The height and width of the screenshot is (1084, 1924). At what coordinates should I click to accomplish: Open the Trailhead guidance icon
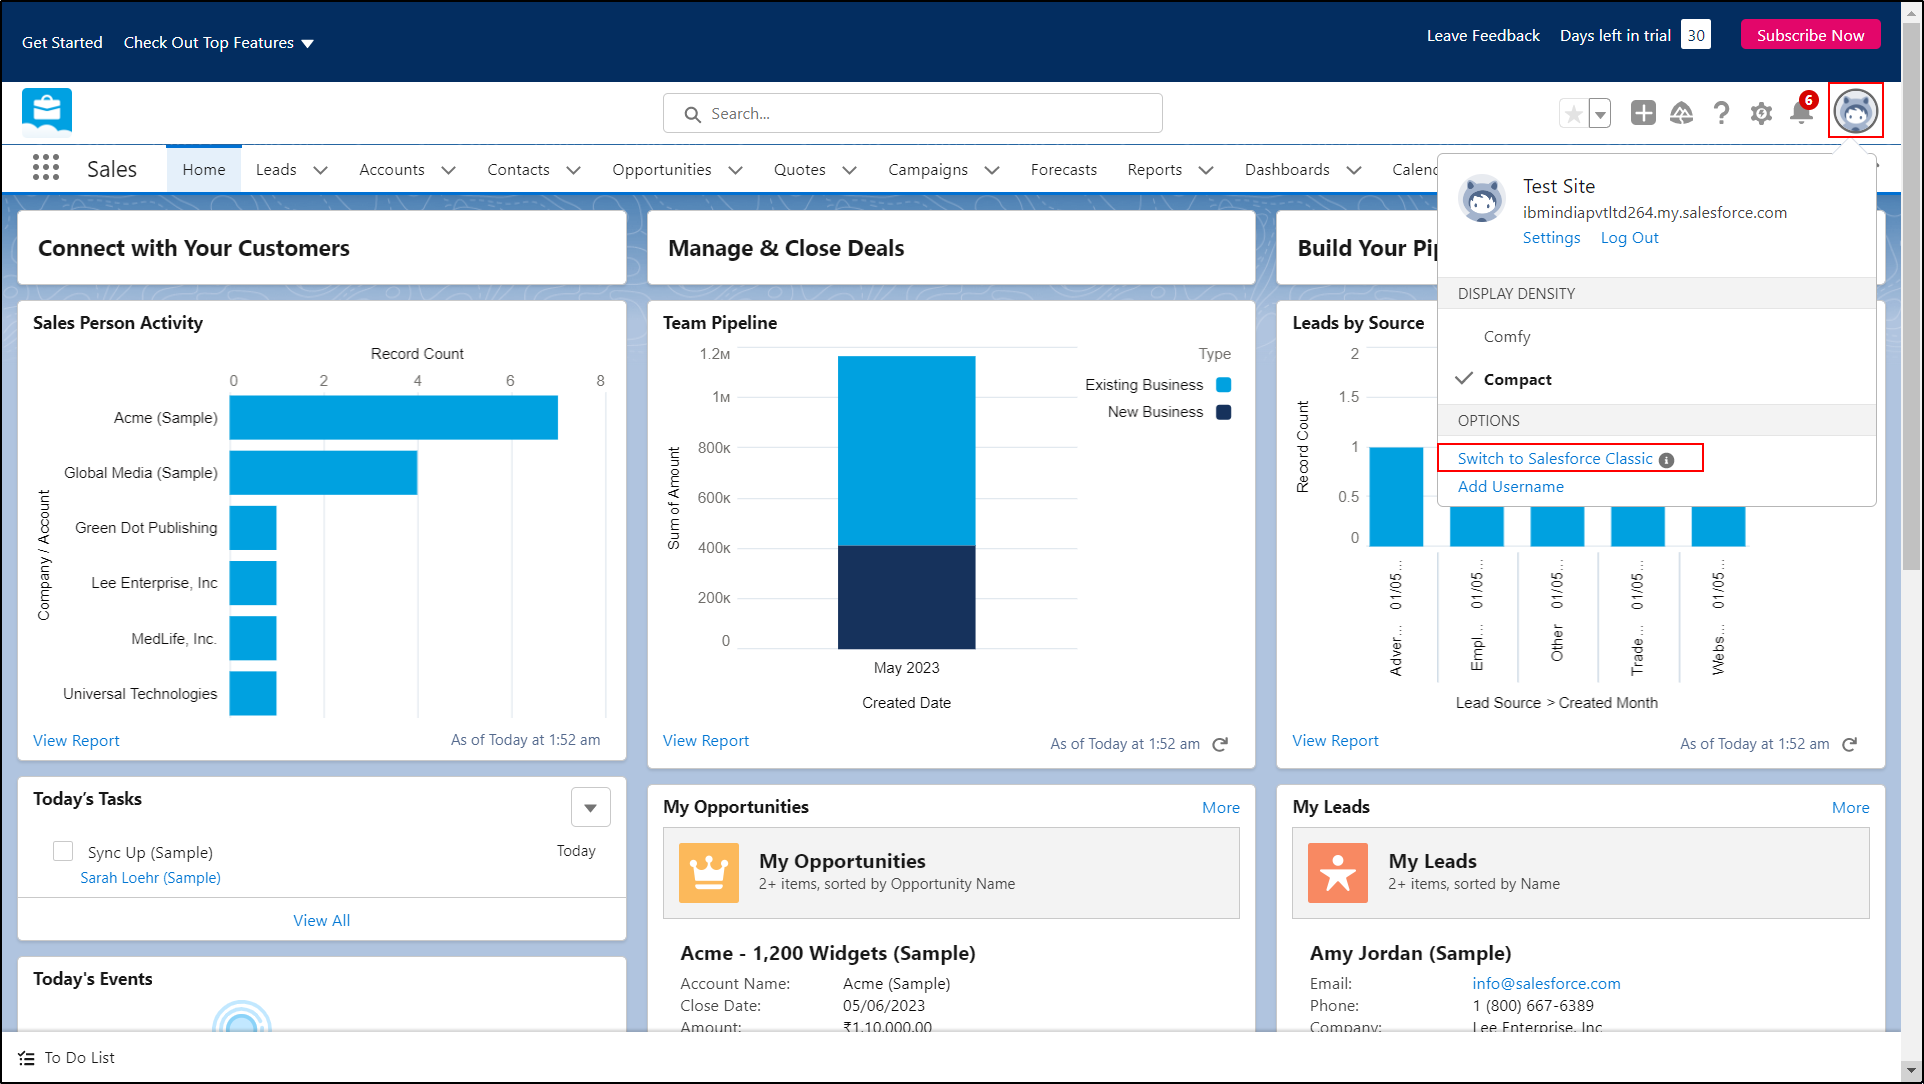[1682, 113]
